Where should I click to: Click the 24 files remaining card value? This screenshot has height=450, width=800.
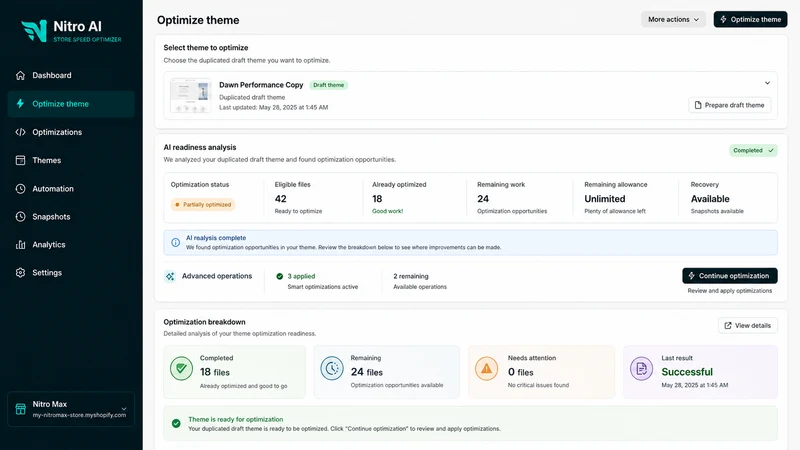(367, 372)
